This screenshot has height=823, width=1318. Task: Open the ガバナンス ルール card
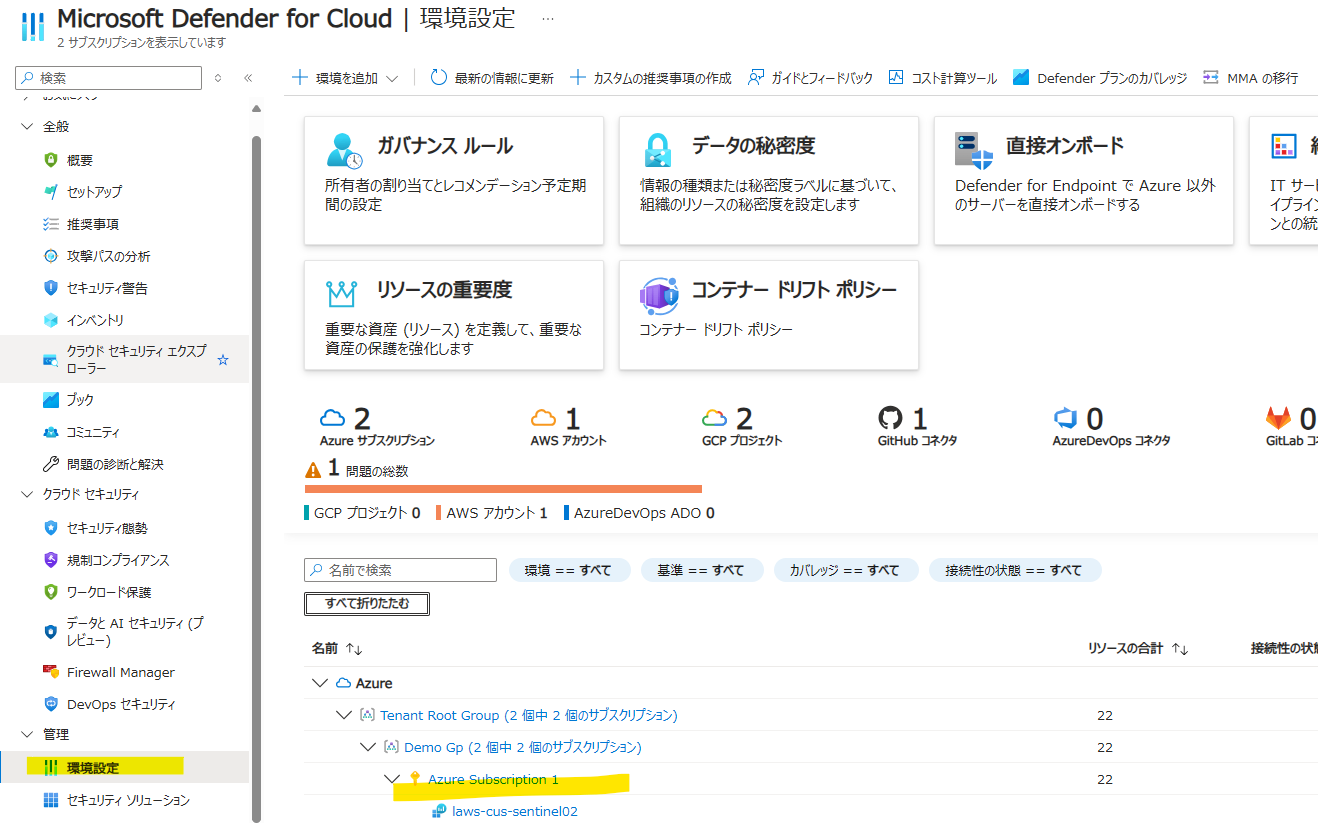(x=454, y=180)
